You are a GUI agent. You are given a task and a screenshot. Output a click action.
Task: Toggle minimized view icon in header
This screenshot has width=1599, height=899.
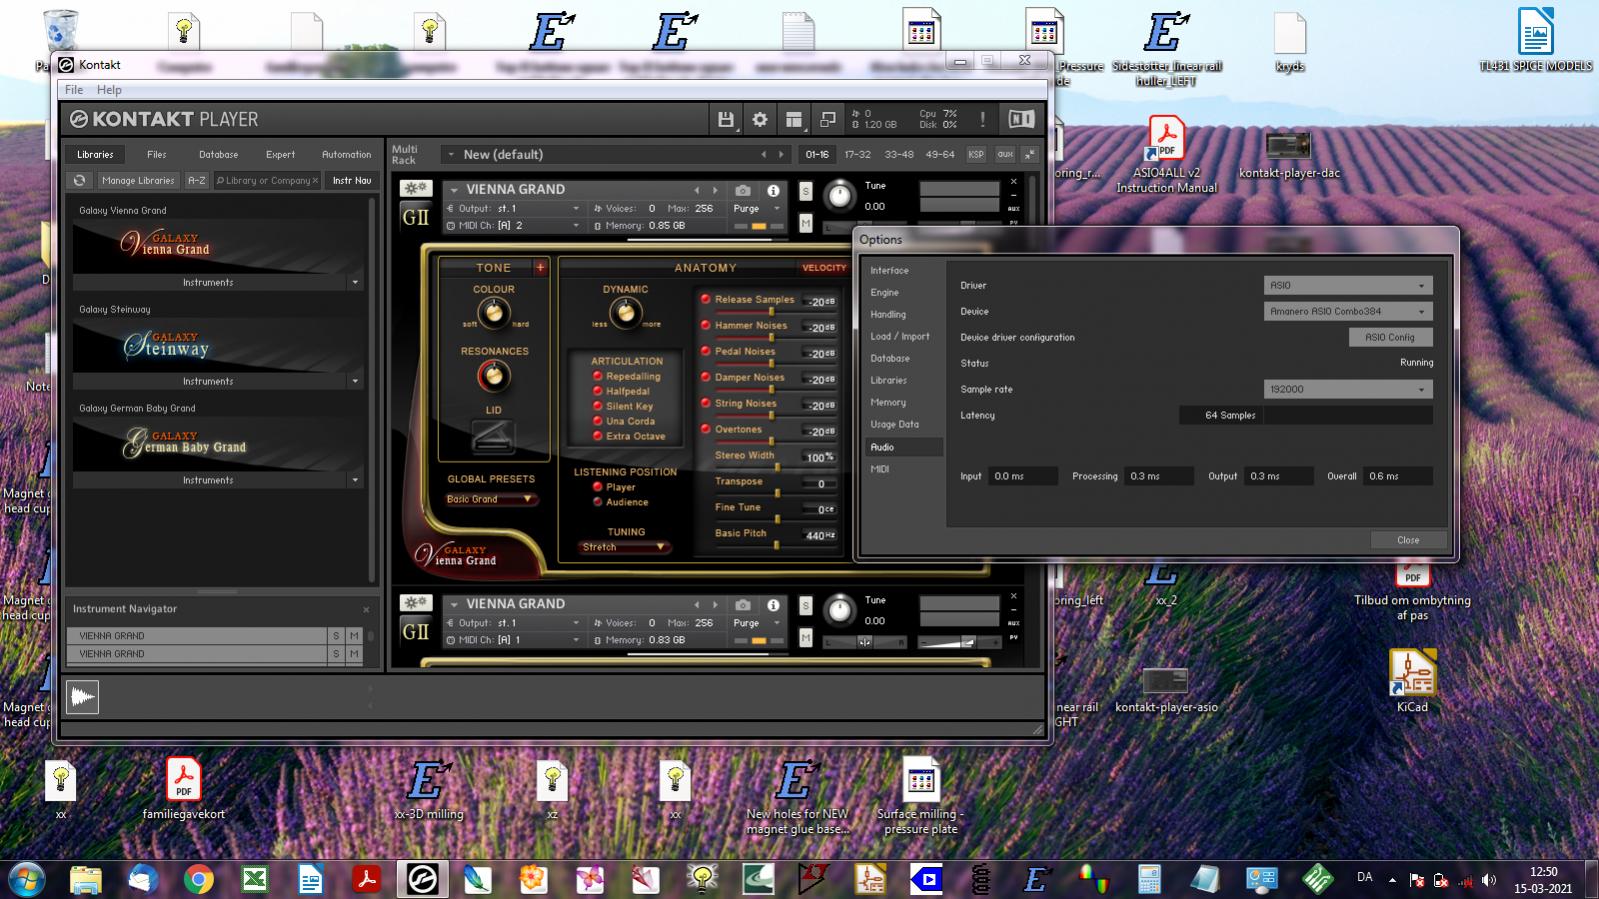[x=827, y=119]
